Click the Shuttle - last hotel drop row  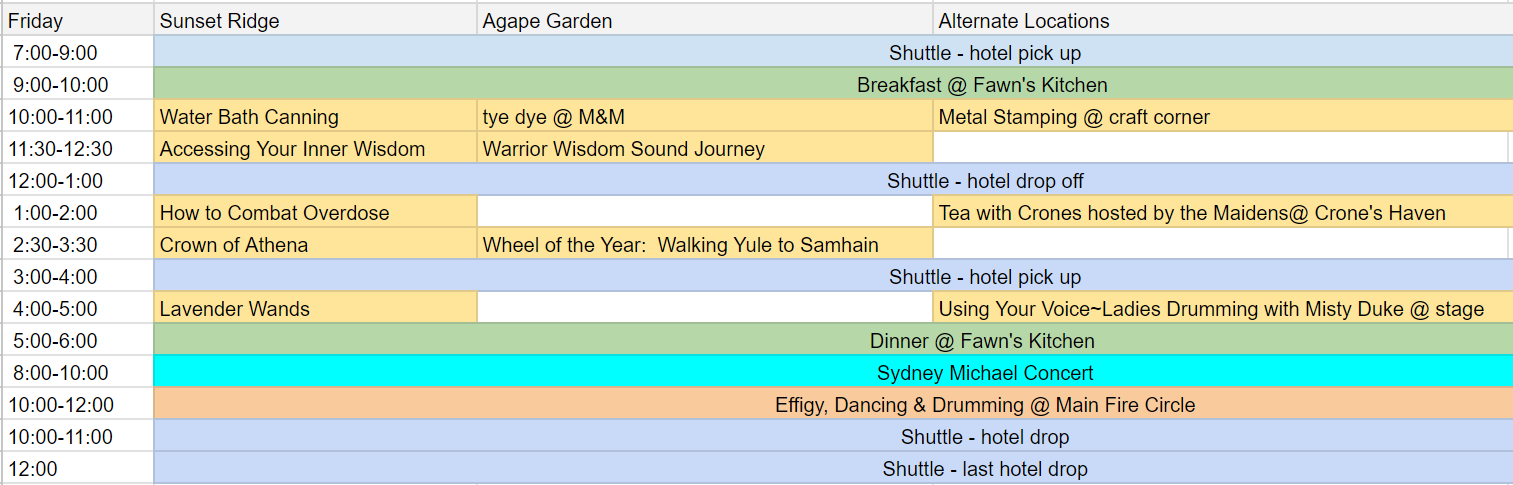click(834, 468)
